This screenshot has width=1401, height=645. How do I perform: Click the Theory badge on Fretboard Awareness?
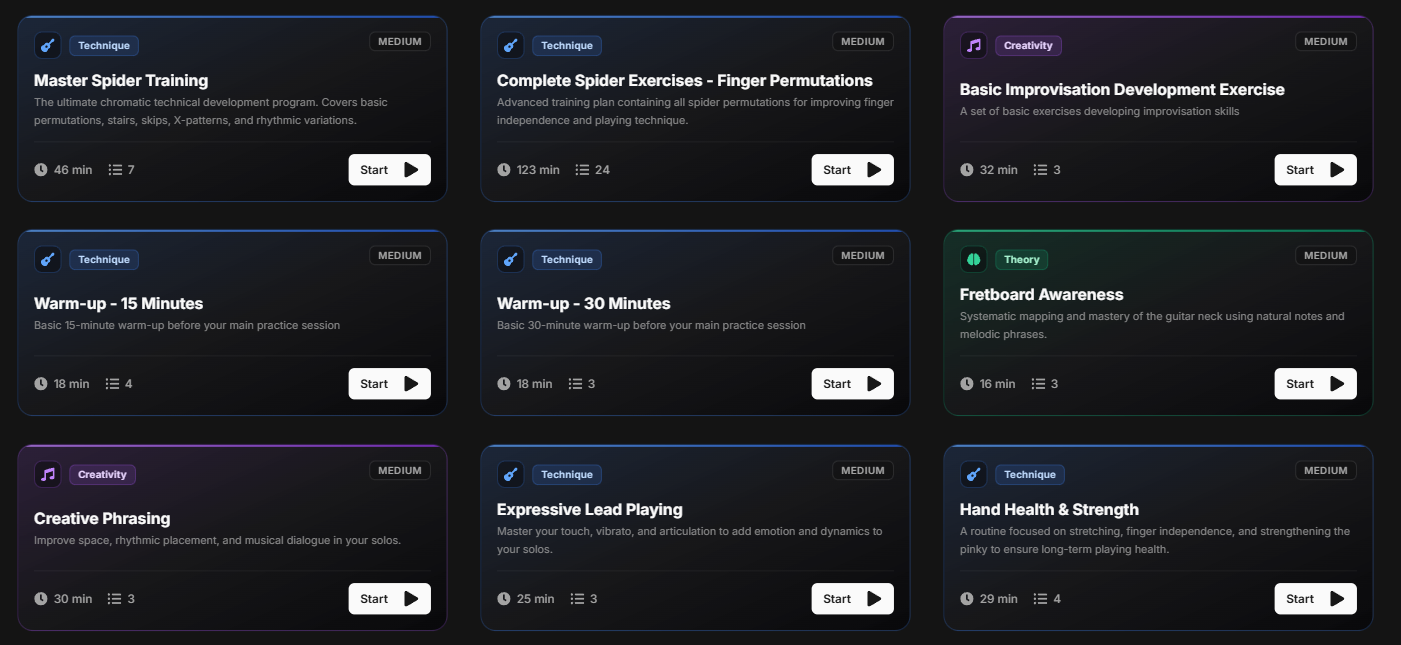tap(1021, 259)
